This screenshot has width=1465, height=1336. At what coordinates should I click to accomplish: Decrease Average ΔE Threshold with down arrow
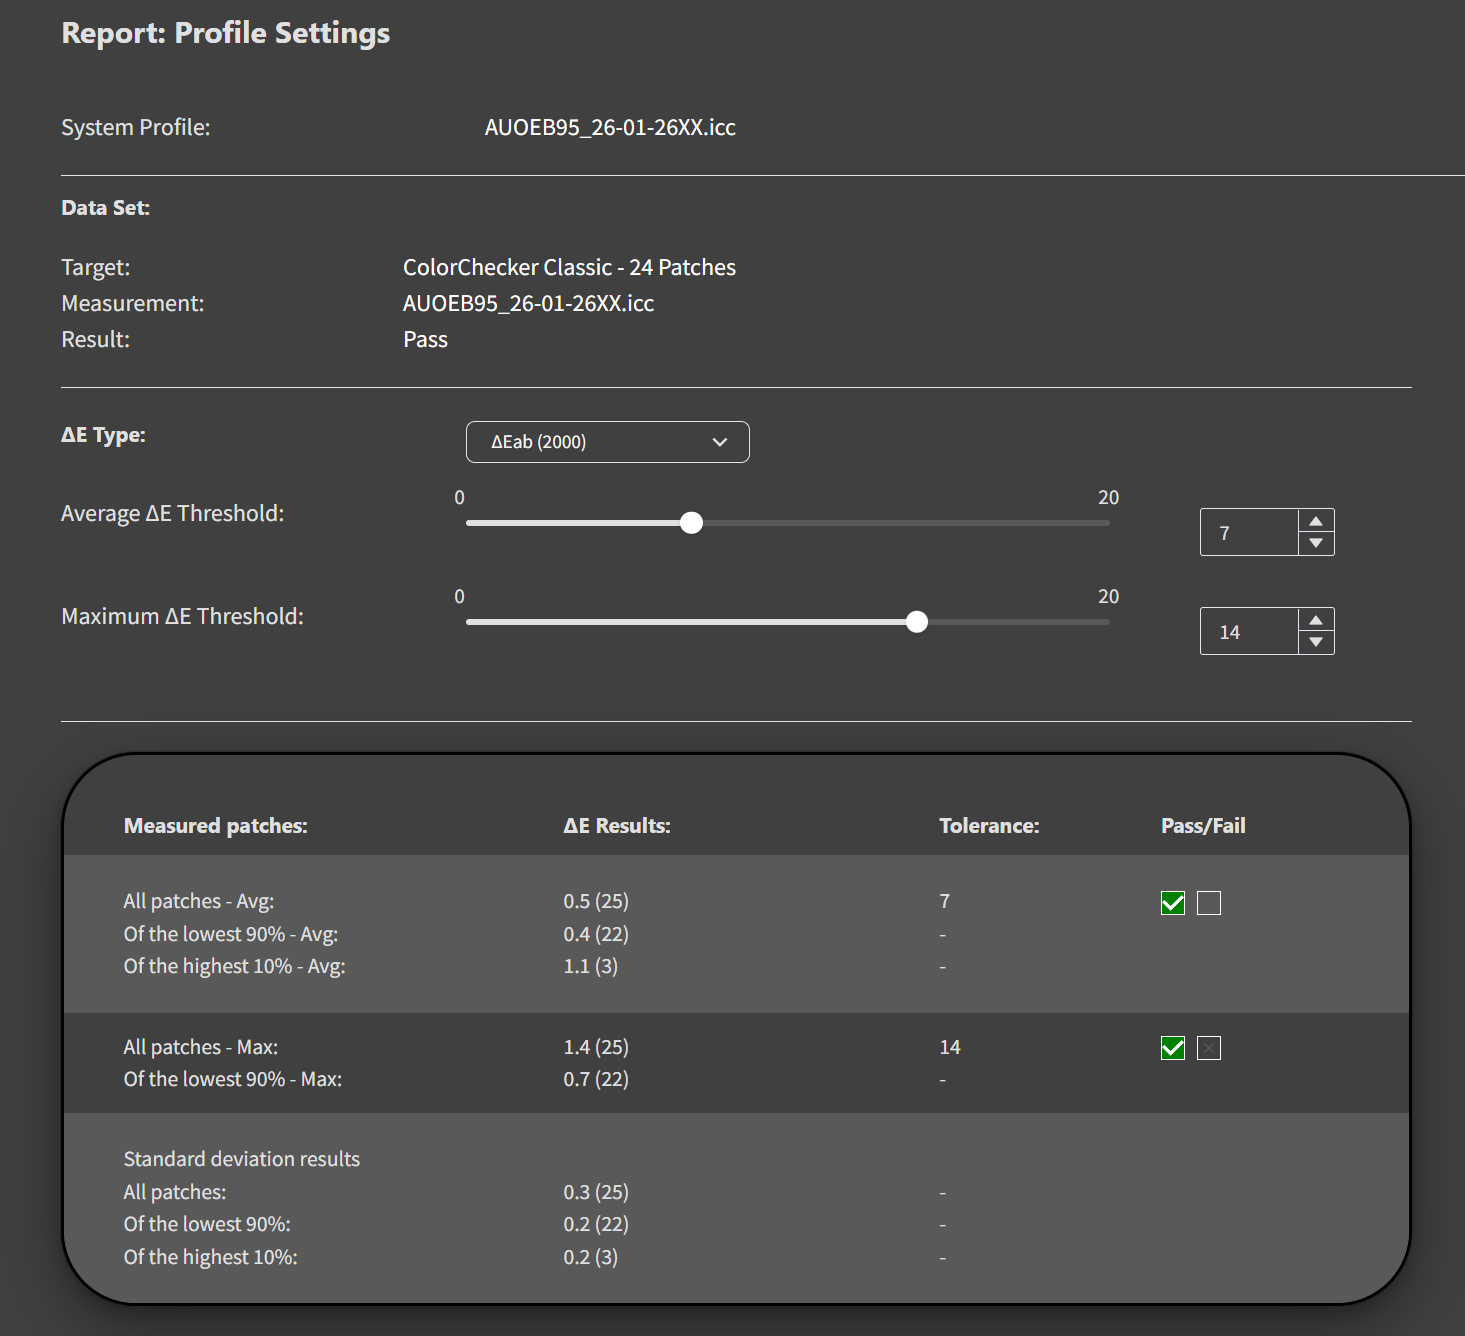coord(1316,543)
